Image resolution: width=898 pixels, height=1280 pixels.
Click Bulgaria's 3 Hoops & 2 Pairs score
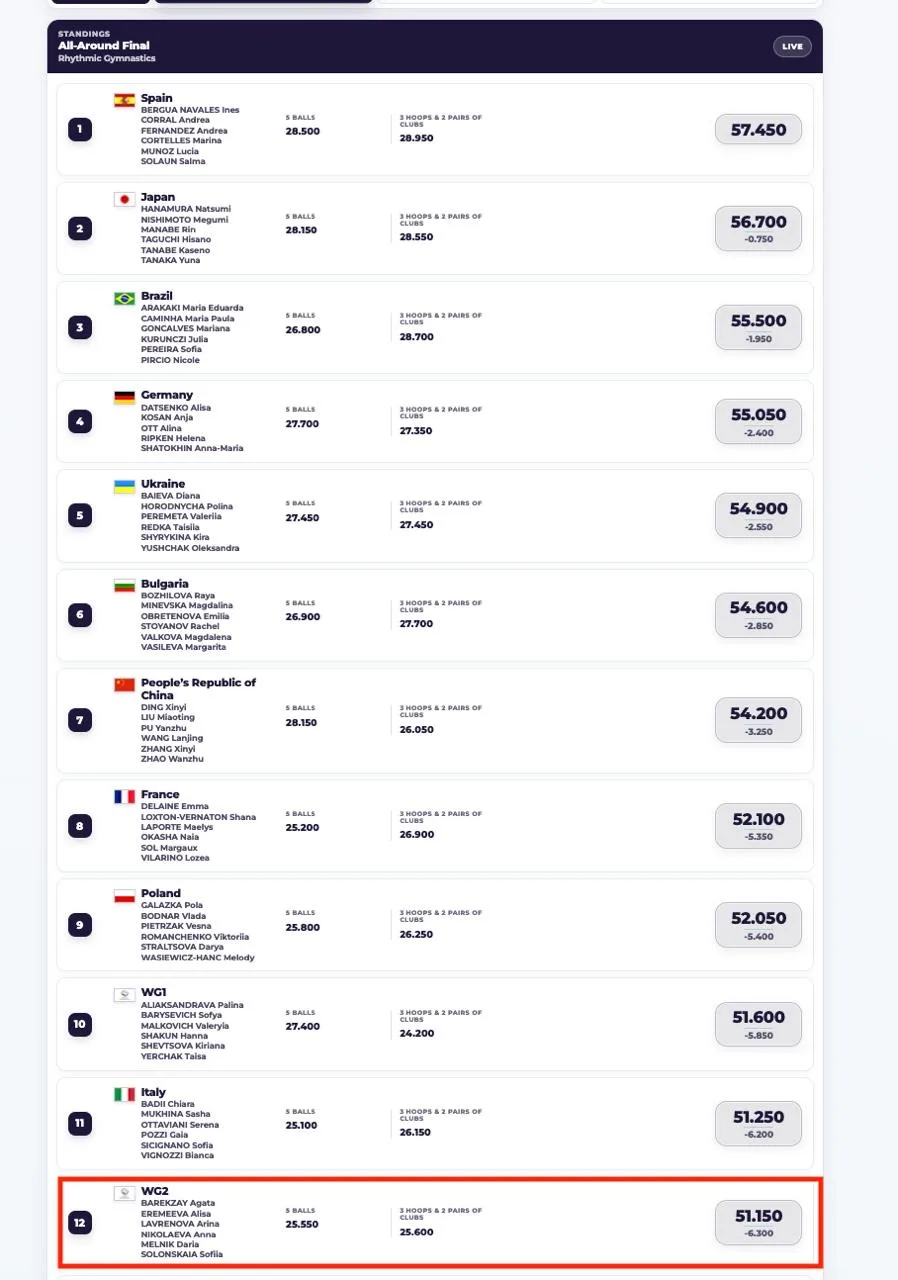[x=416, y=623]
